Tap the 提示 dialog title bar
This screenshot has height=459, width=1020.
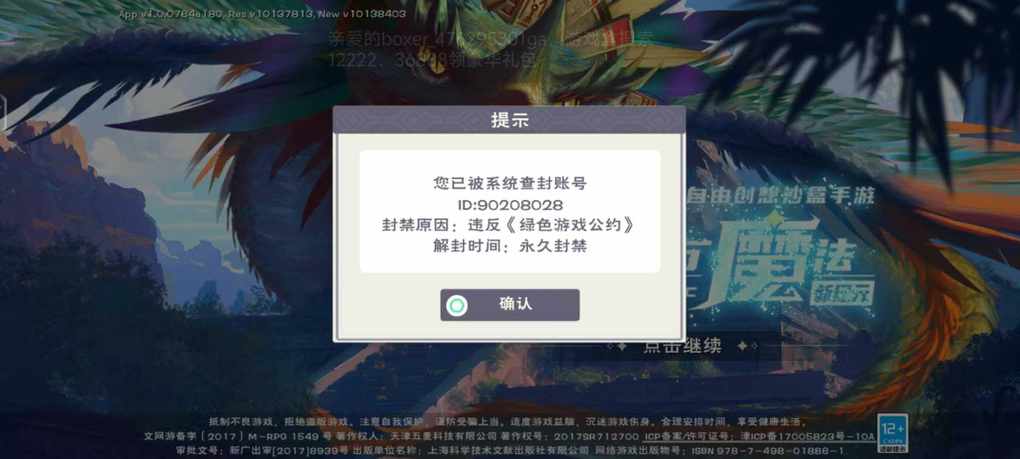pyautogui.click(x=509, y=120)
